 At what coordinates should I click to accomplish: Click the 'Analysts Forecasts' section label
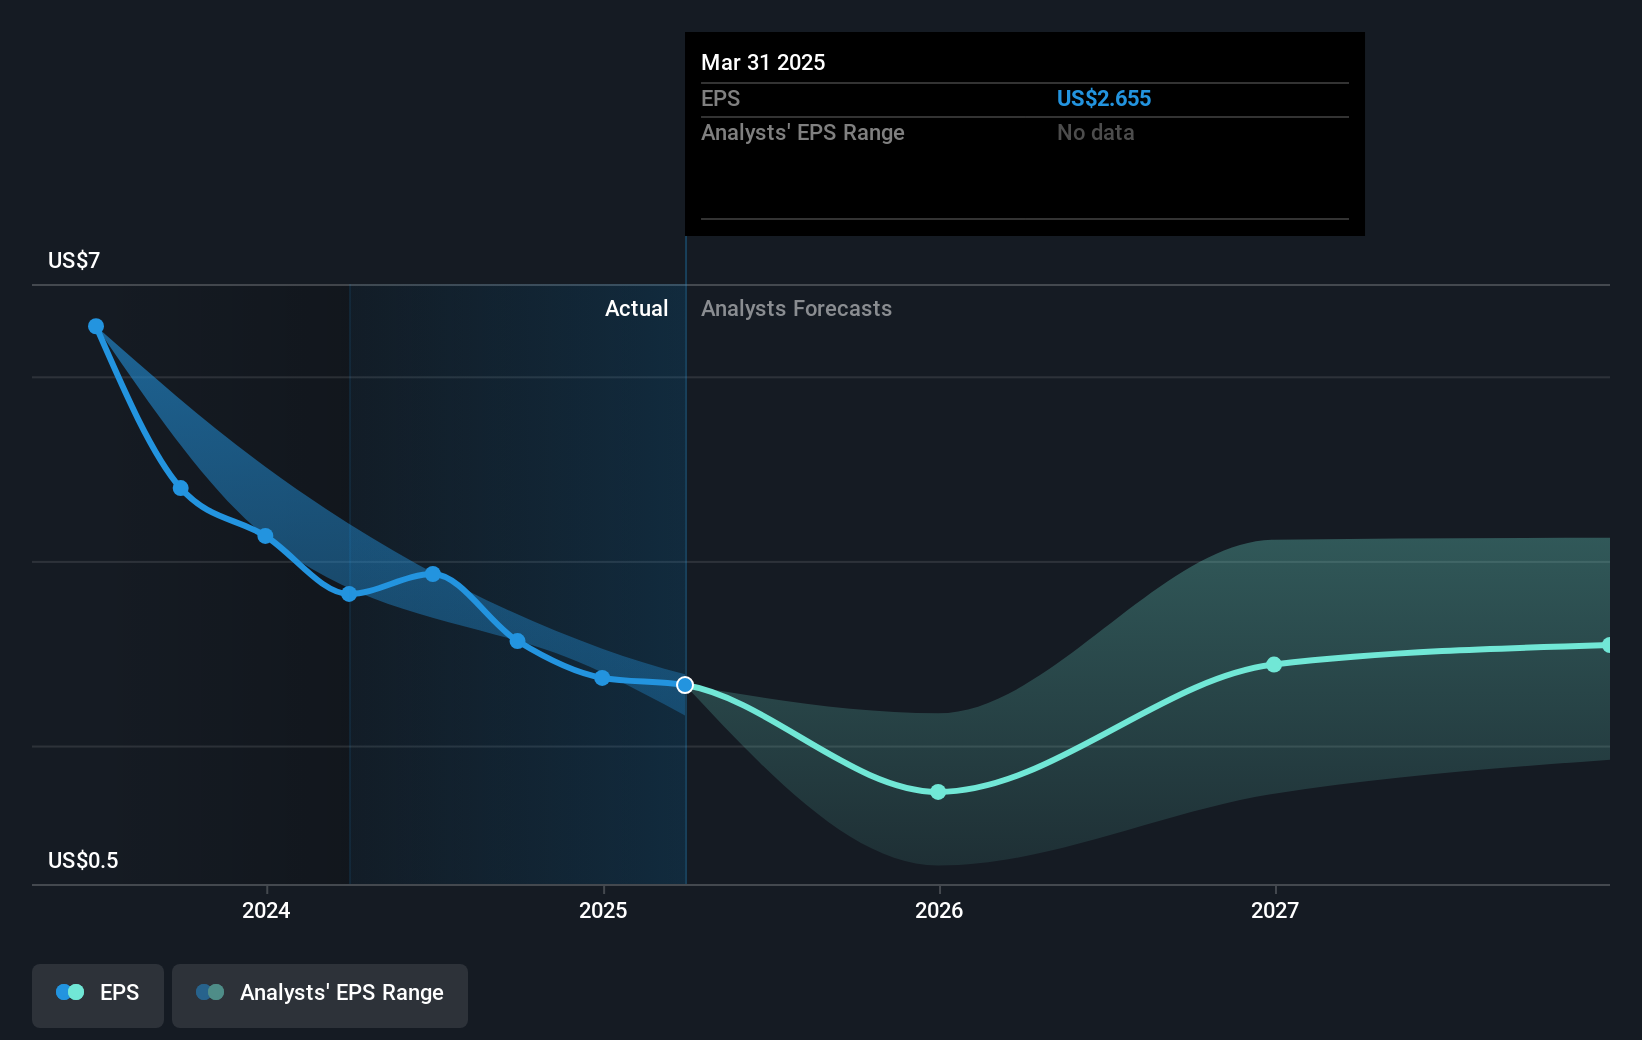796,308
